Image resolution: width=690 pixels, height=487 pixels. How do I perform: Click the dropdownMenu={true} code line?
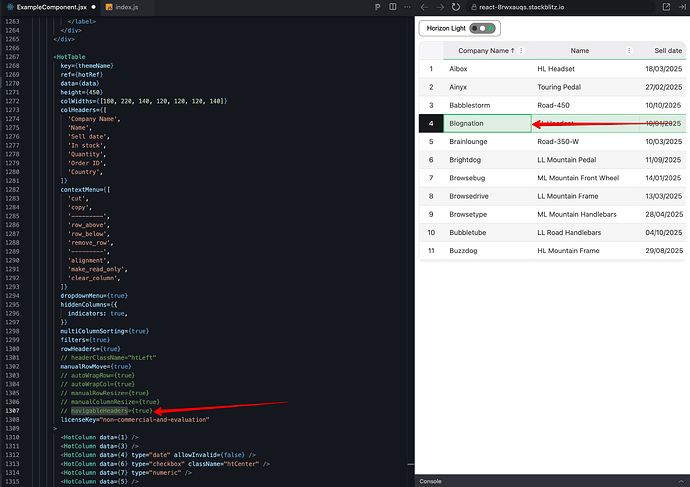click(94, 296)
